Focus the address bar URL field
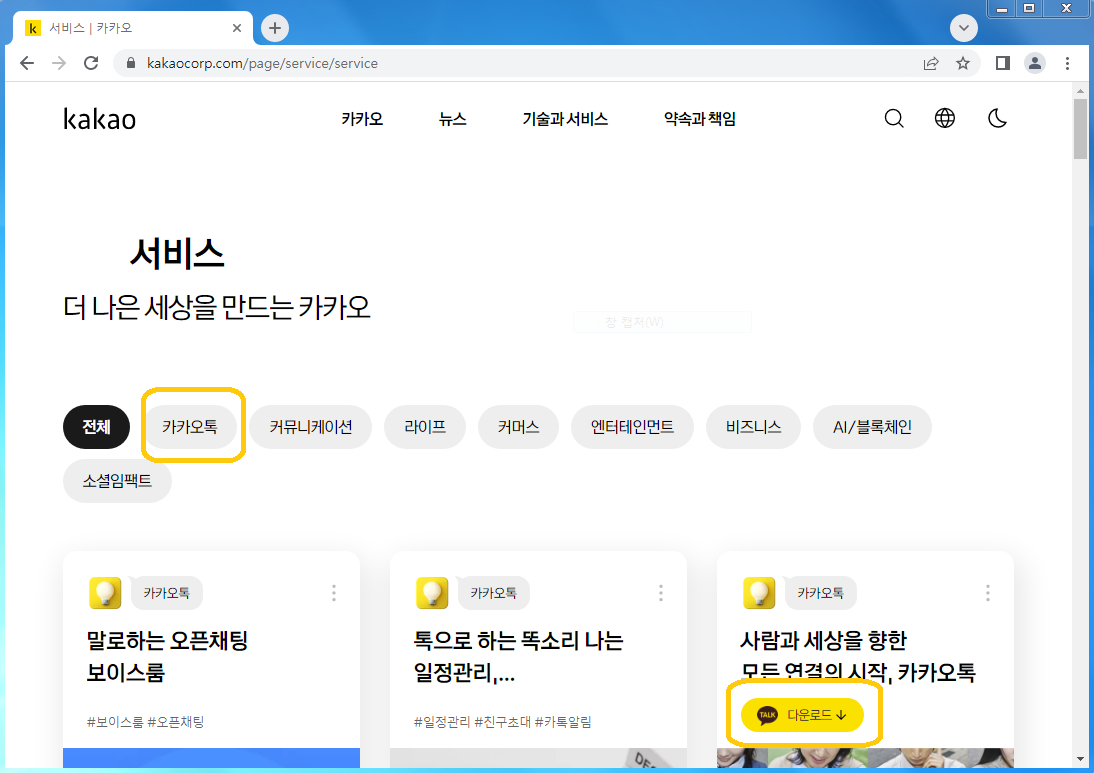The image size is (1094, 773). [x=523, y=63]
